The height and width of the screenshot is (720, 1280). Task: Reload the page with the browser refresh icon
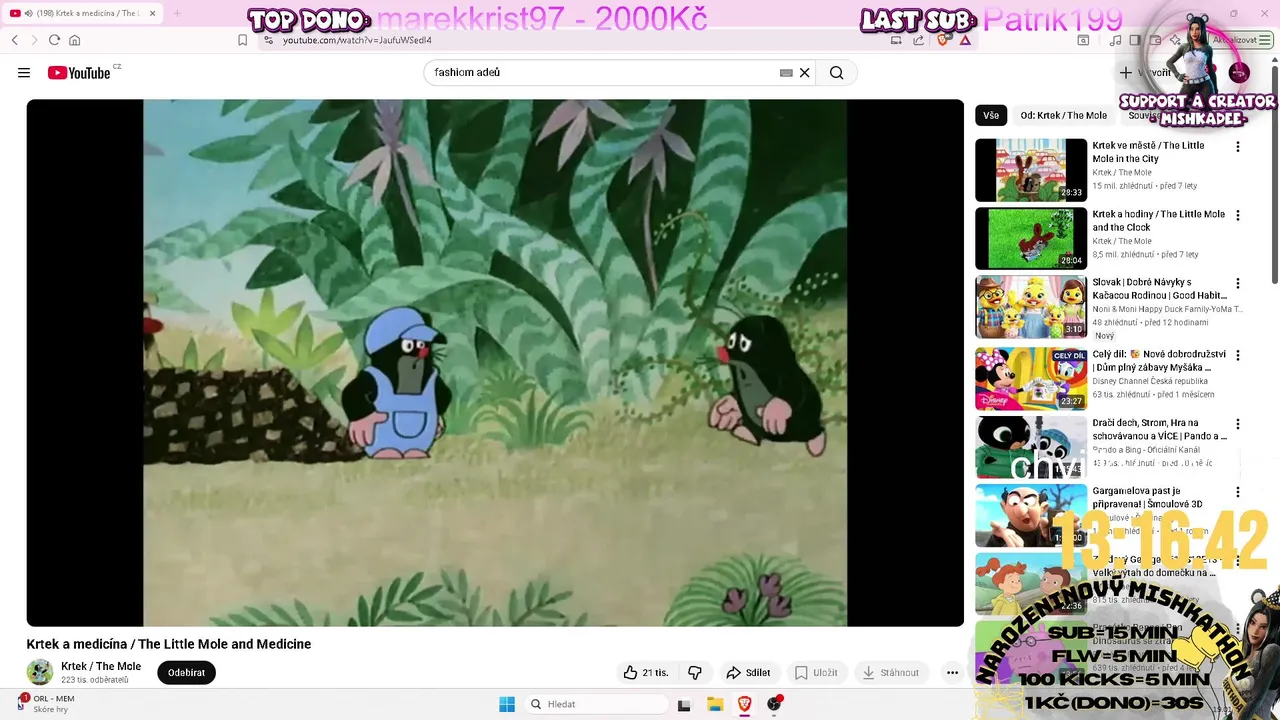pyautogui.click(x=54, y=40)
